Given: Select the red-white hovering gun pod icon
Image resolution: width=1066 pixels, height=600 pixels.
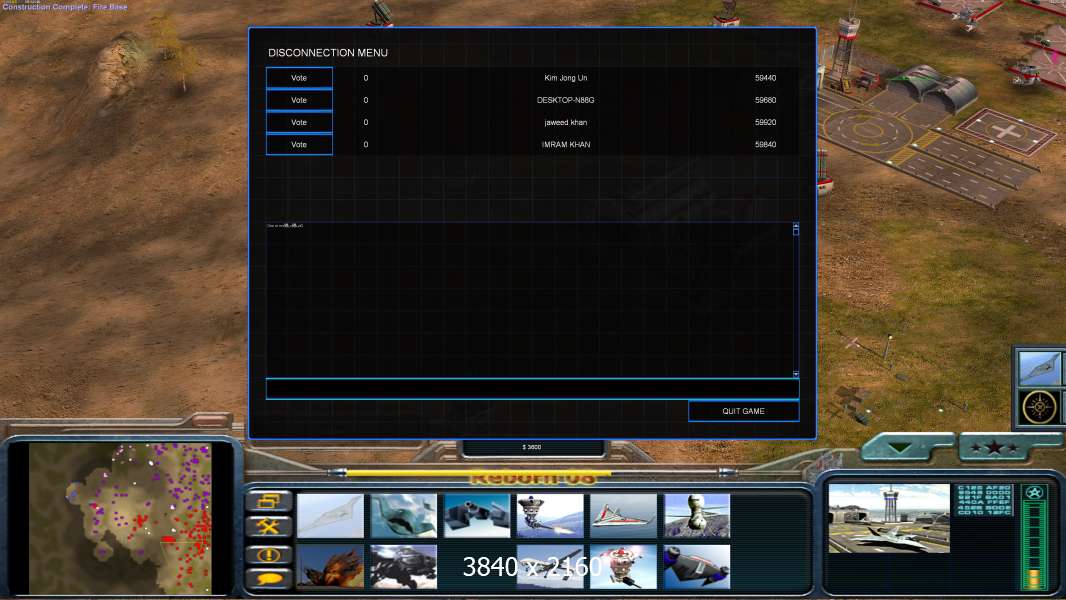Looking at the screenshot, I should [623, 567].
